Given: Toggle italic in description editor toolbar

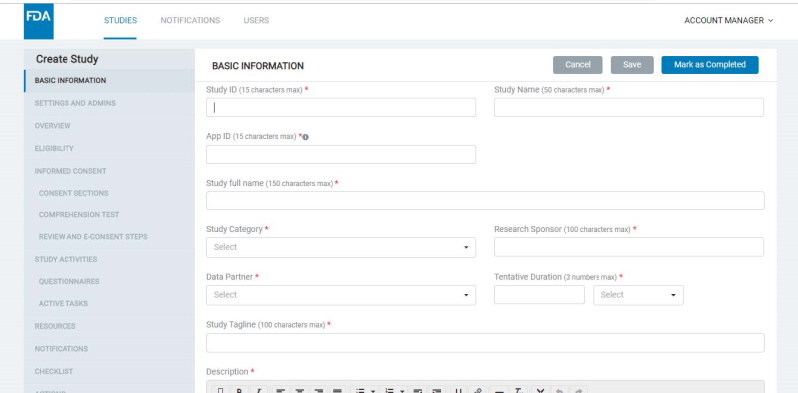Looking at the screenshot, I should pos(259,390).
